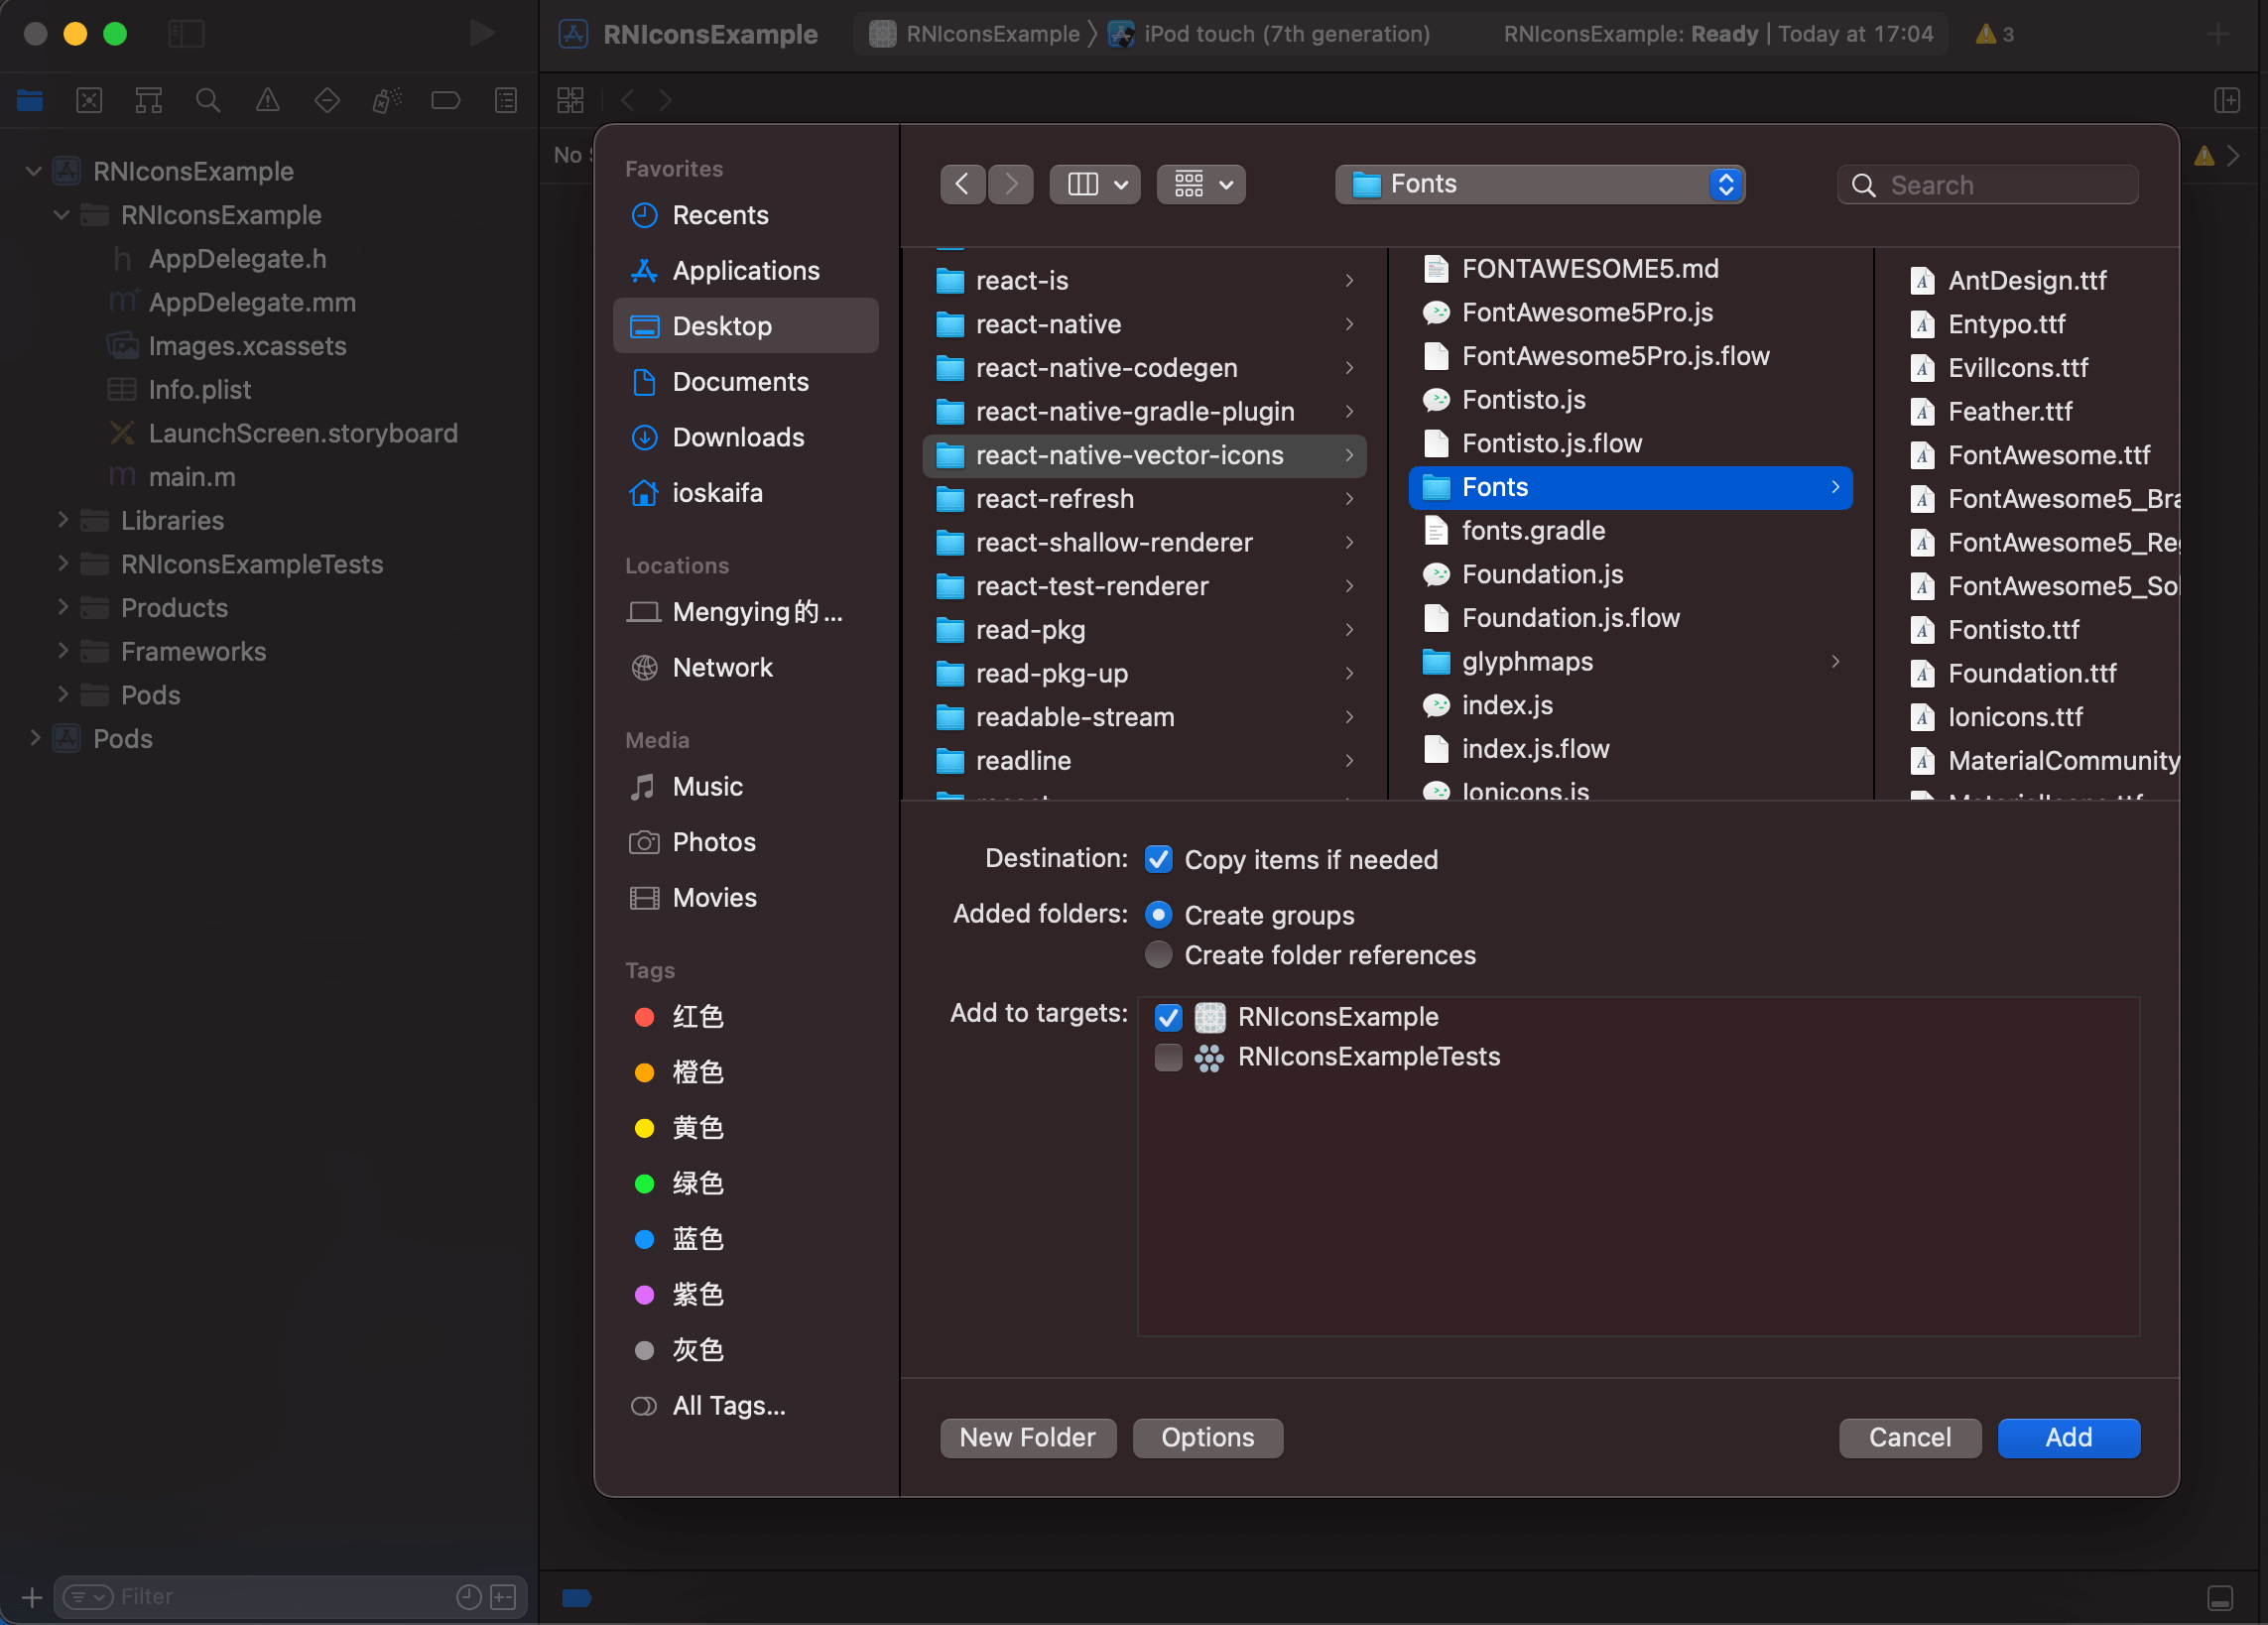The height and width of the screenshot is (1625, 2268).
Task: Check the RNIconsExampleTests target
Action: coord(1168,1057)
